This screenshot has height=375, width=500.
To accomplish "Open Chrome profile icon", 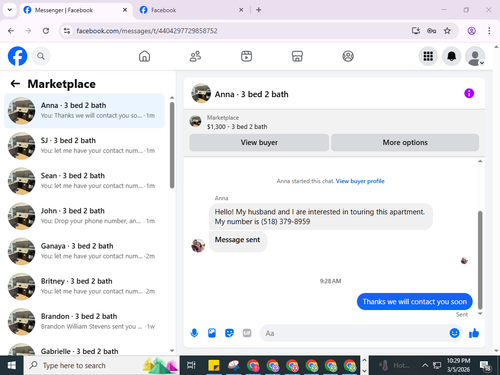I will [472, 31].
